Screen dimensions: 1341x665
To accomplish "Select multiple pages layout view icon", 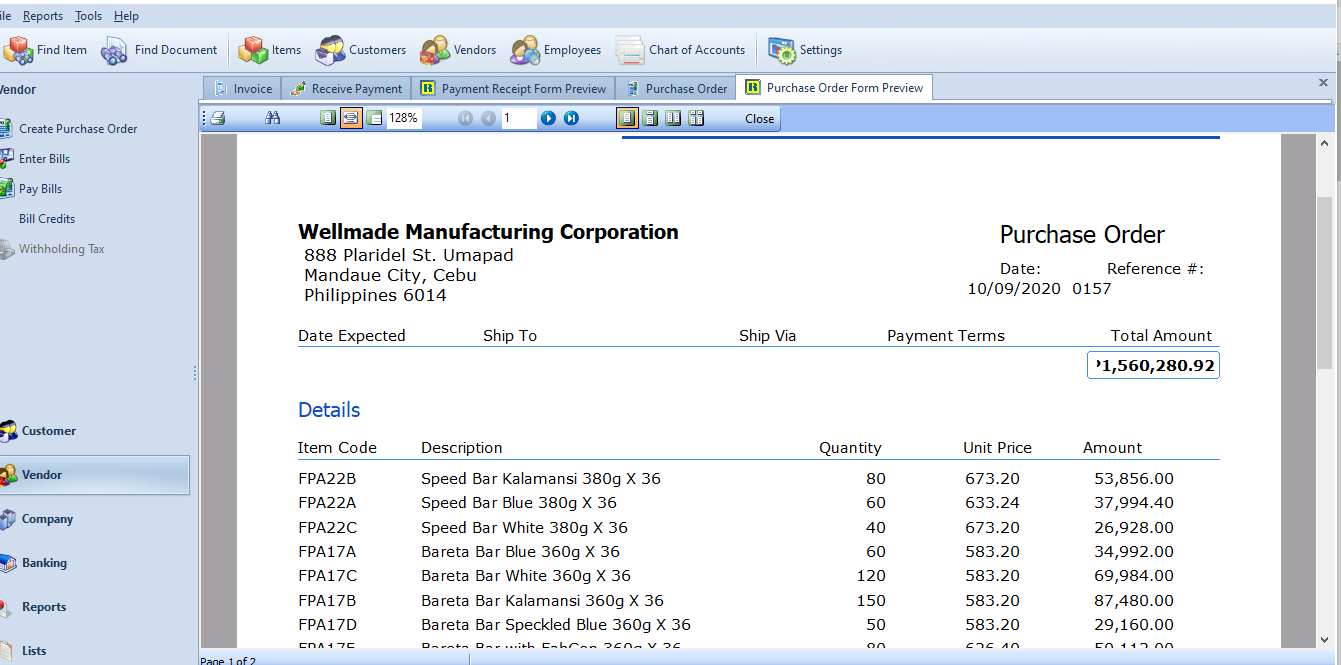I will pos(696,118).
